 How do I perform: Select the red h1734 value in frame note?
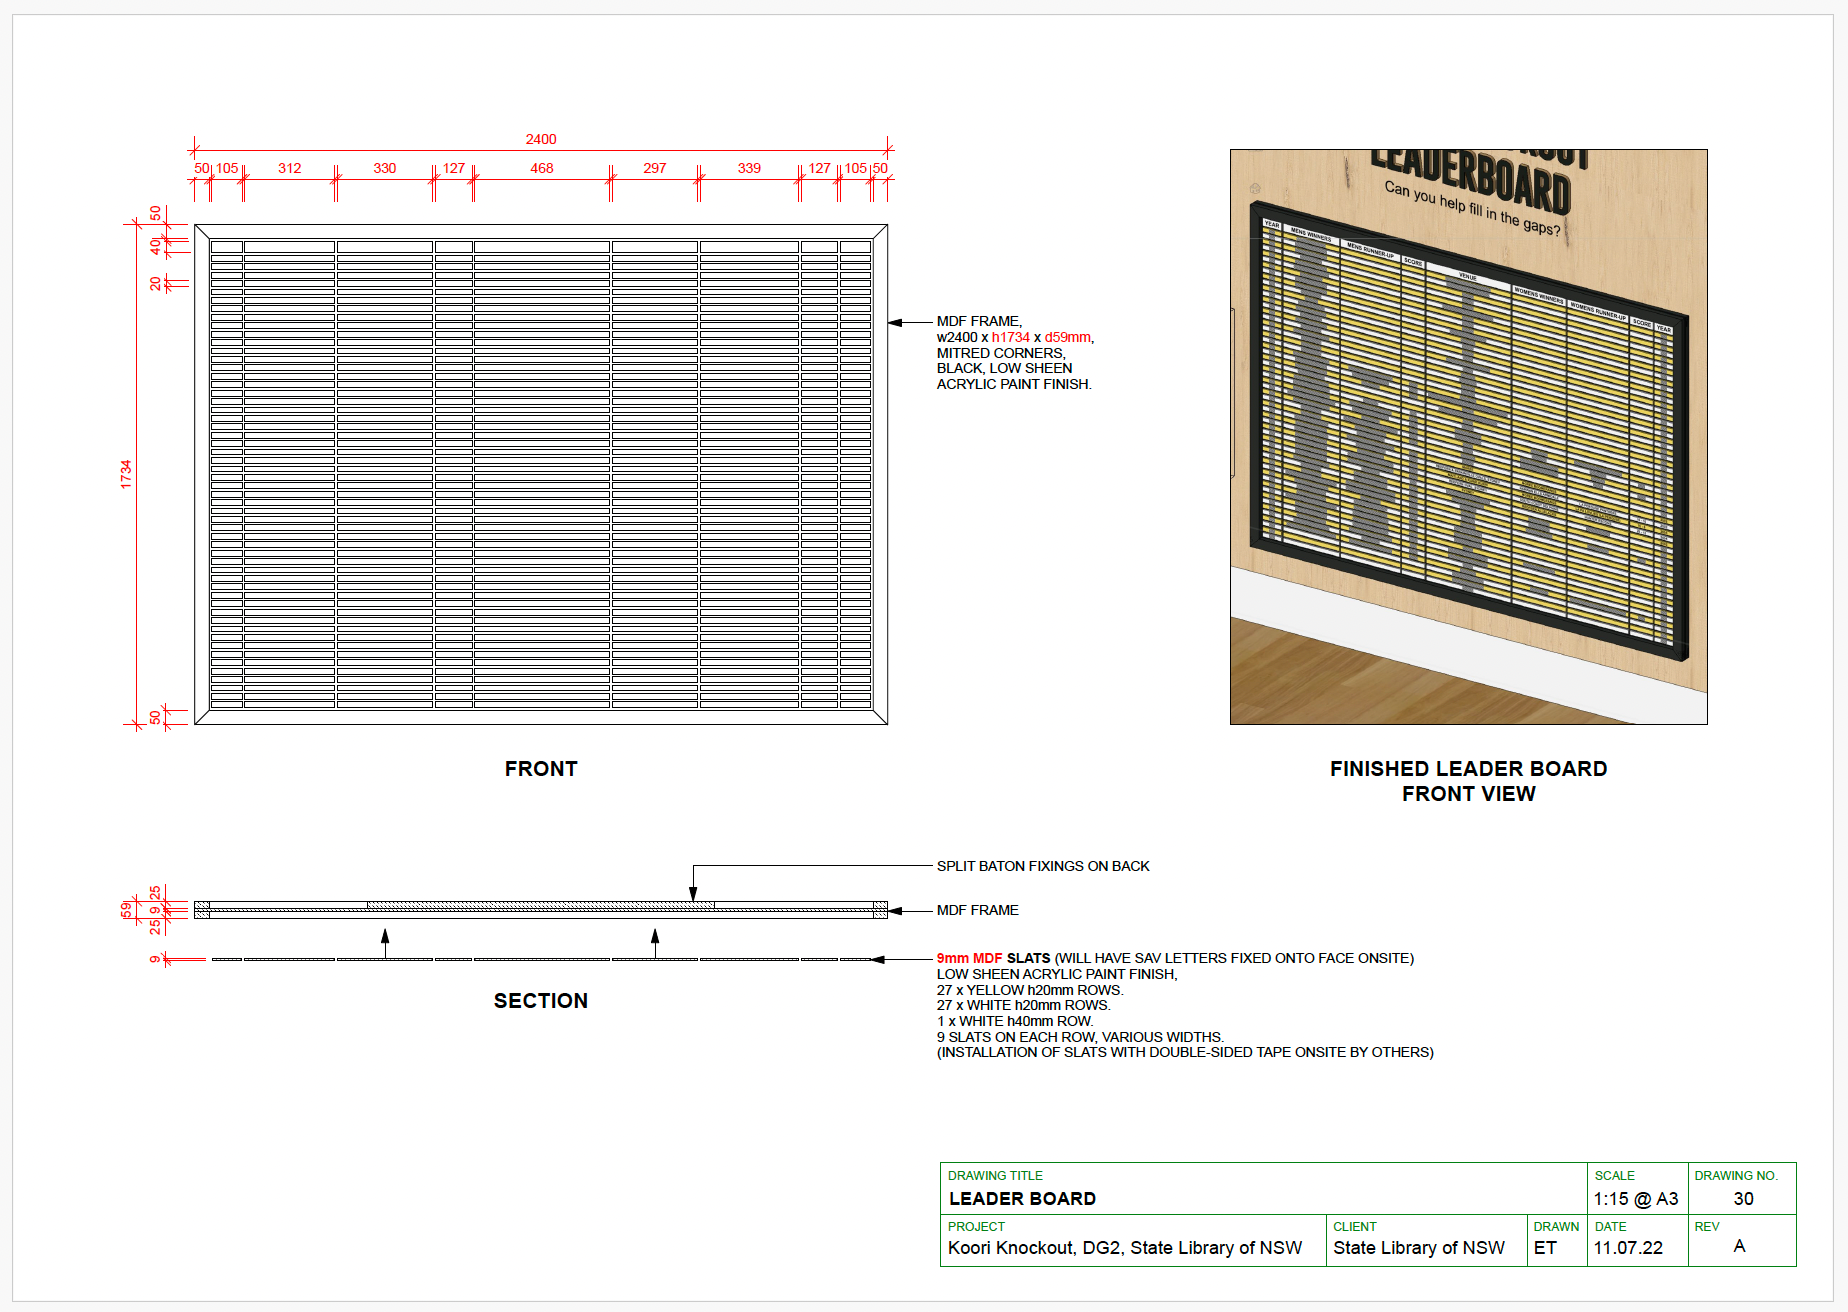(1010, 337)
